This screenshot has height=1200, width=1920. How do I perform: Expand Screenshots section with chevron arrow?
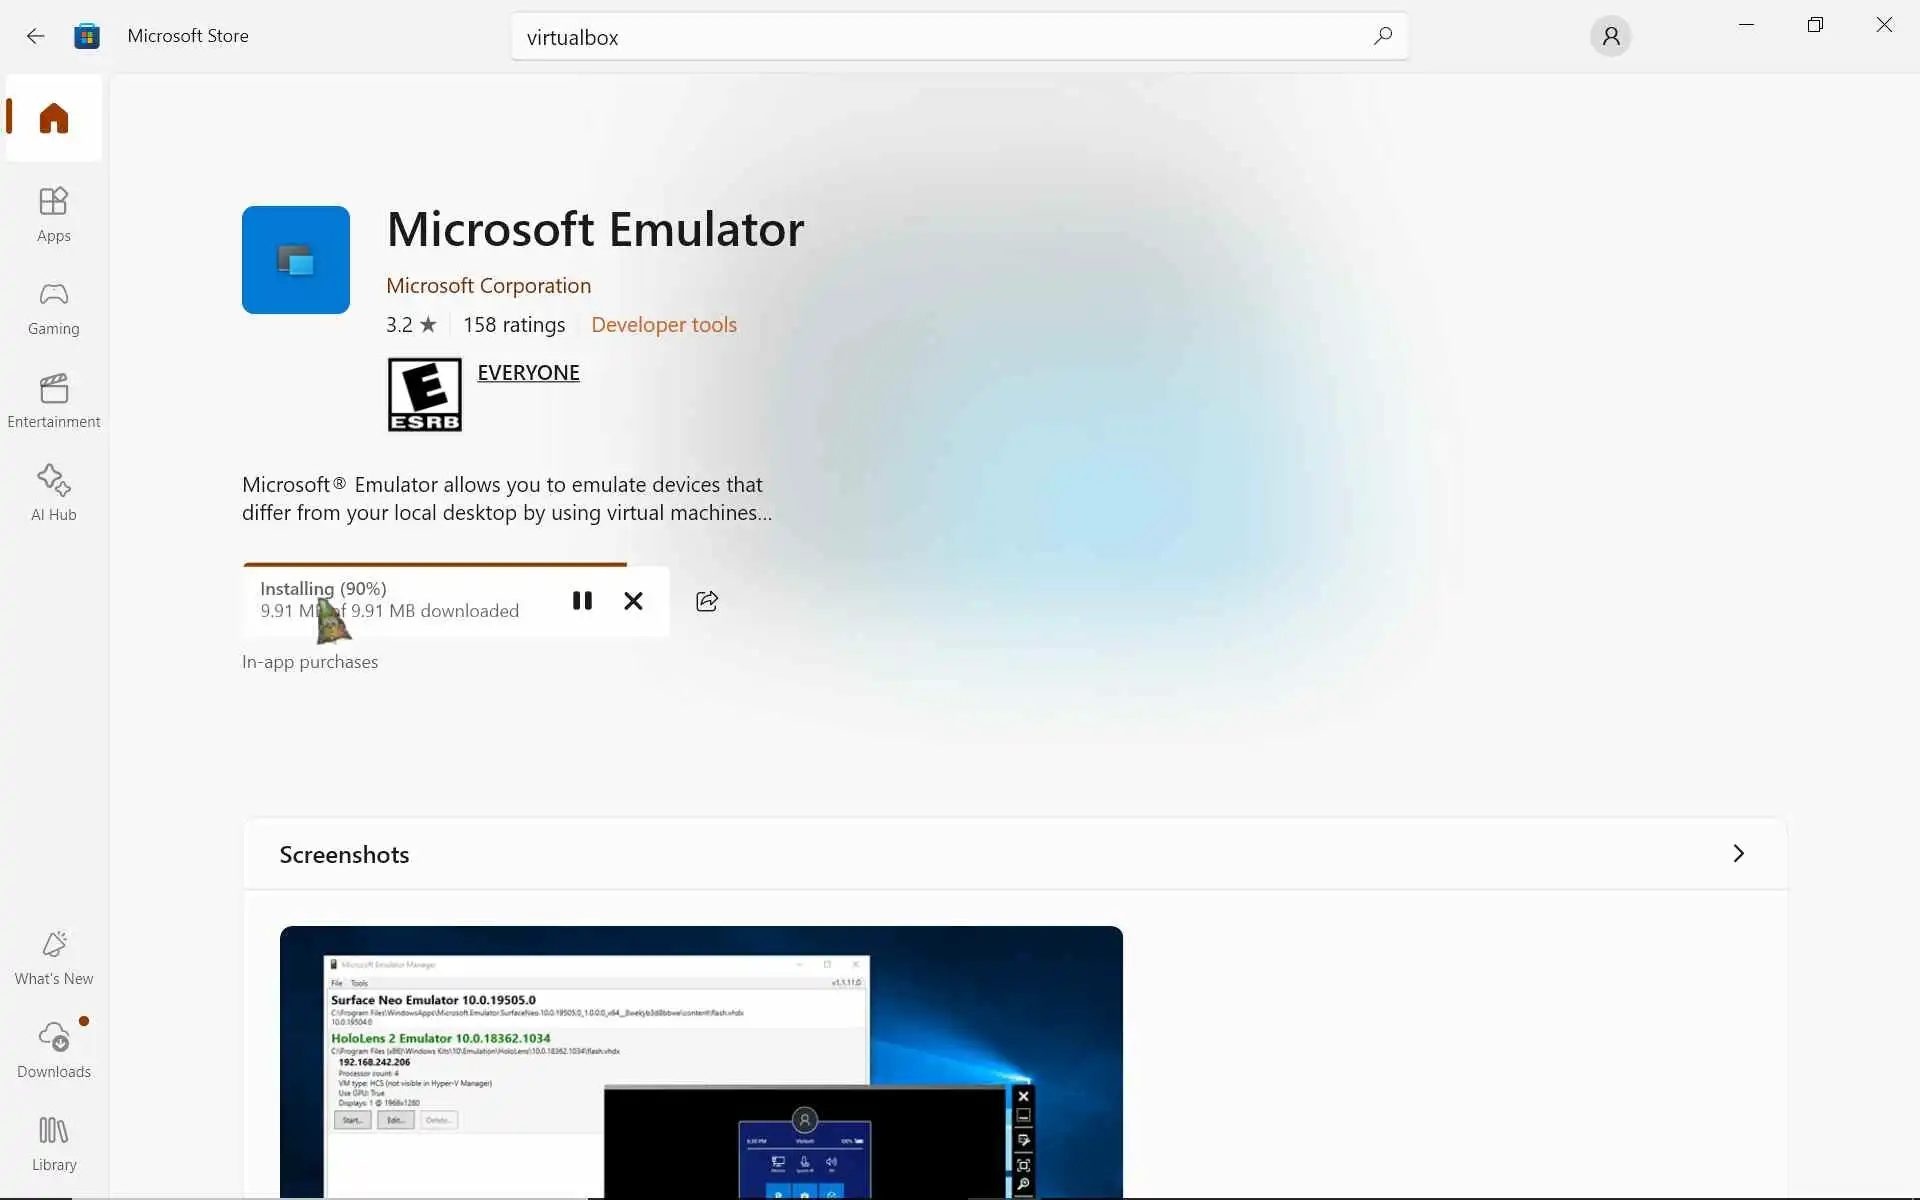click(x=1738, y=853)
